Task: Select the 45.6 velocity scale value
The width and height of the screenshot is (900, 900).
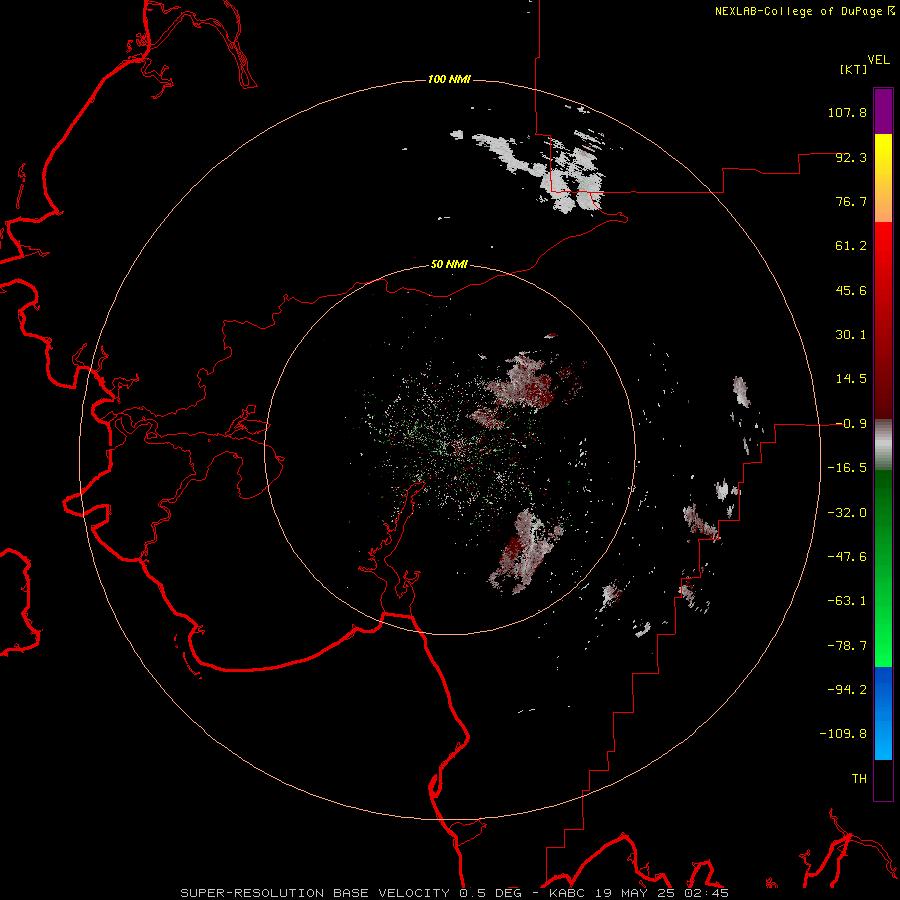Action: pyautogui.click(x=851, y=290)
